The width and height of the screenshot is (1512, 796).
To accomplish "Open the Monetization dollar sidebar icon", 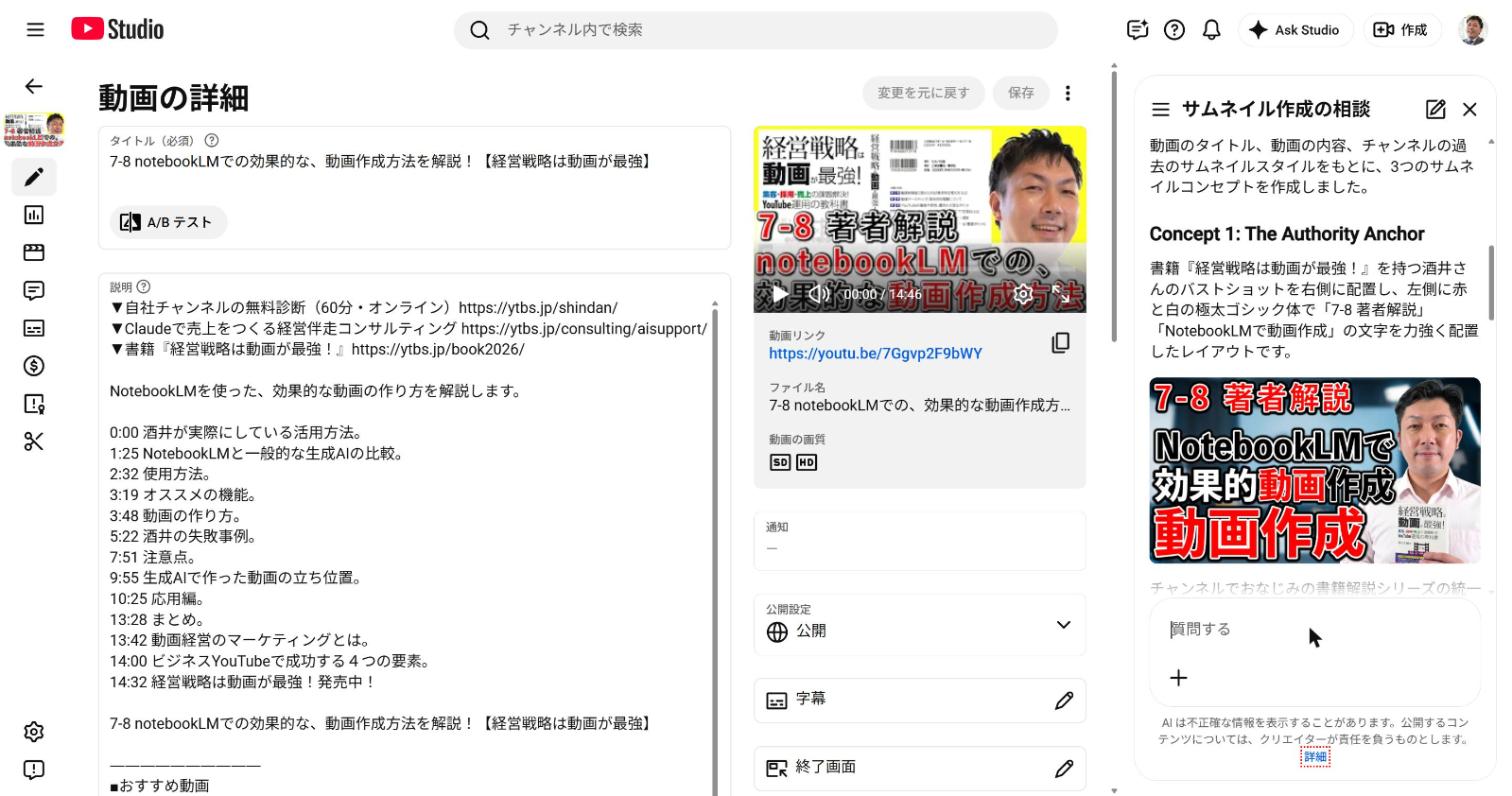I will pyautogui.click(x=34, y=366).
